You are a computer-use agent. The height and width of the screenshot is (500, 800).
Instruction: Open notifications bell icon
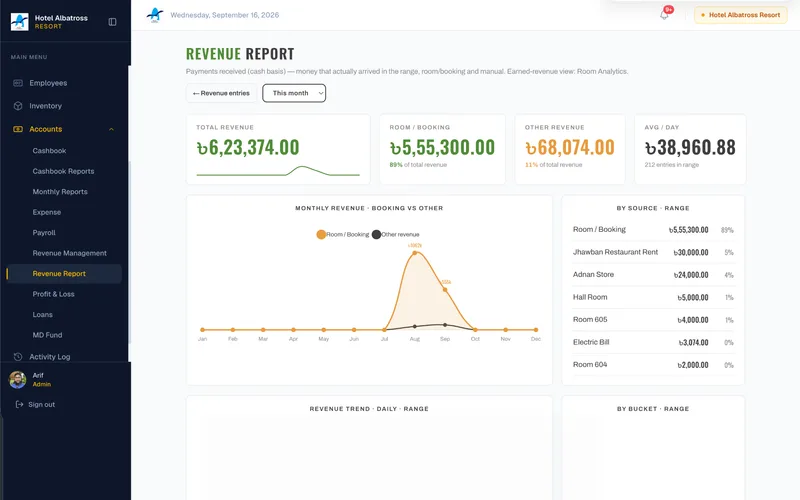664,15
